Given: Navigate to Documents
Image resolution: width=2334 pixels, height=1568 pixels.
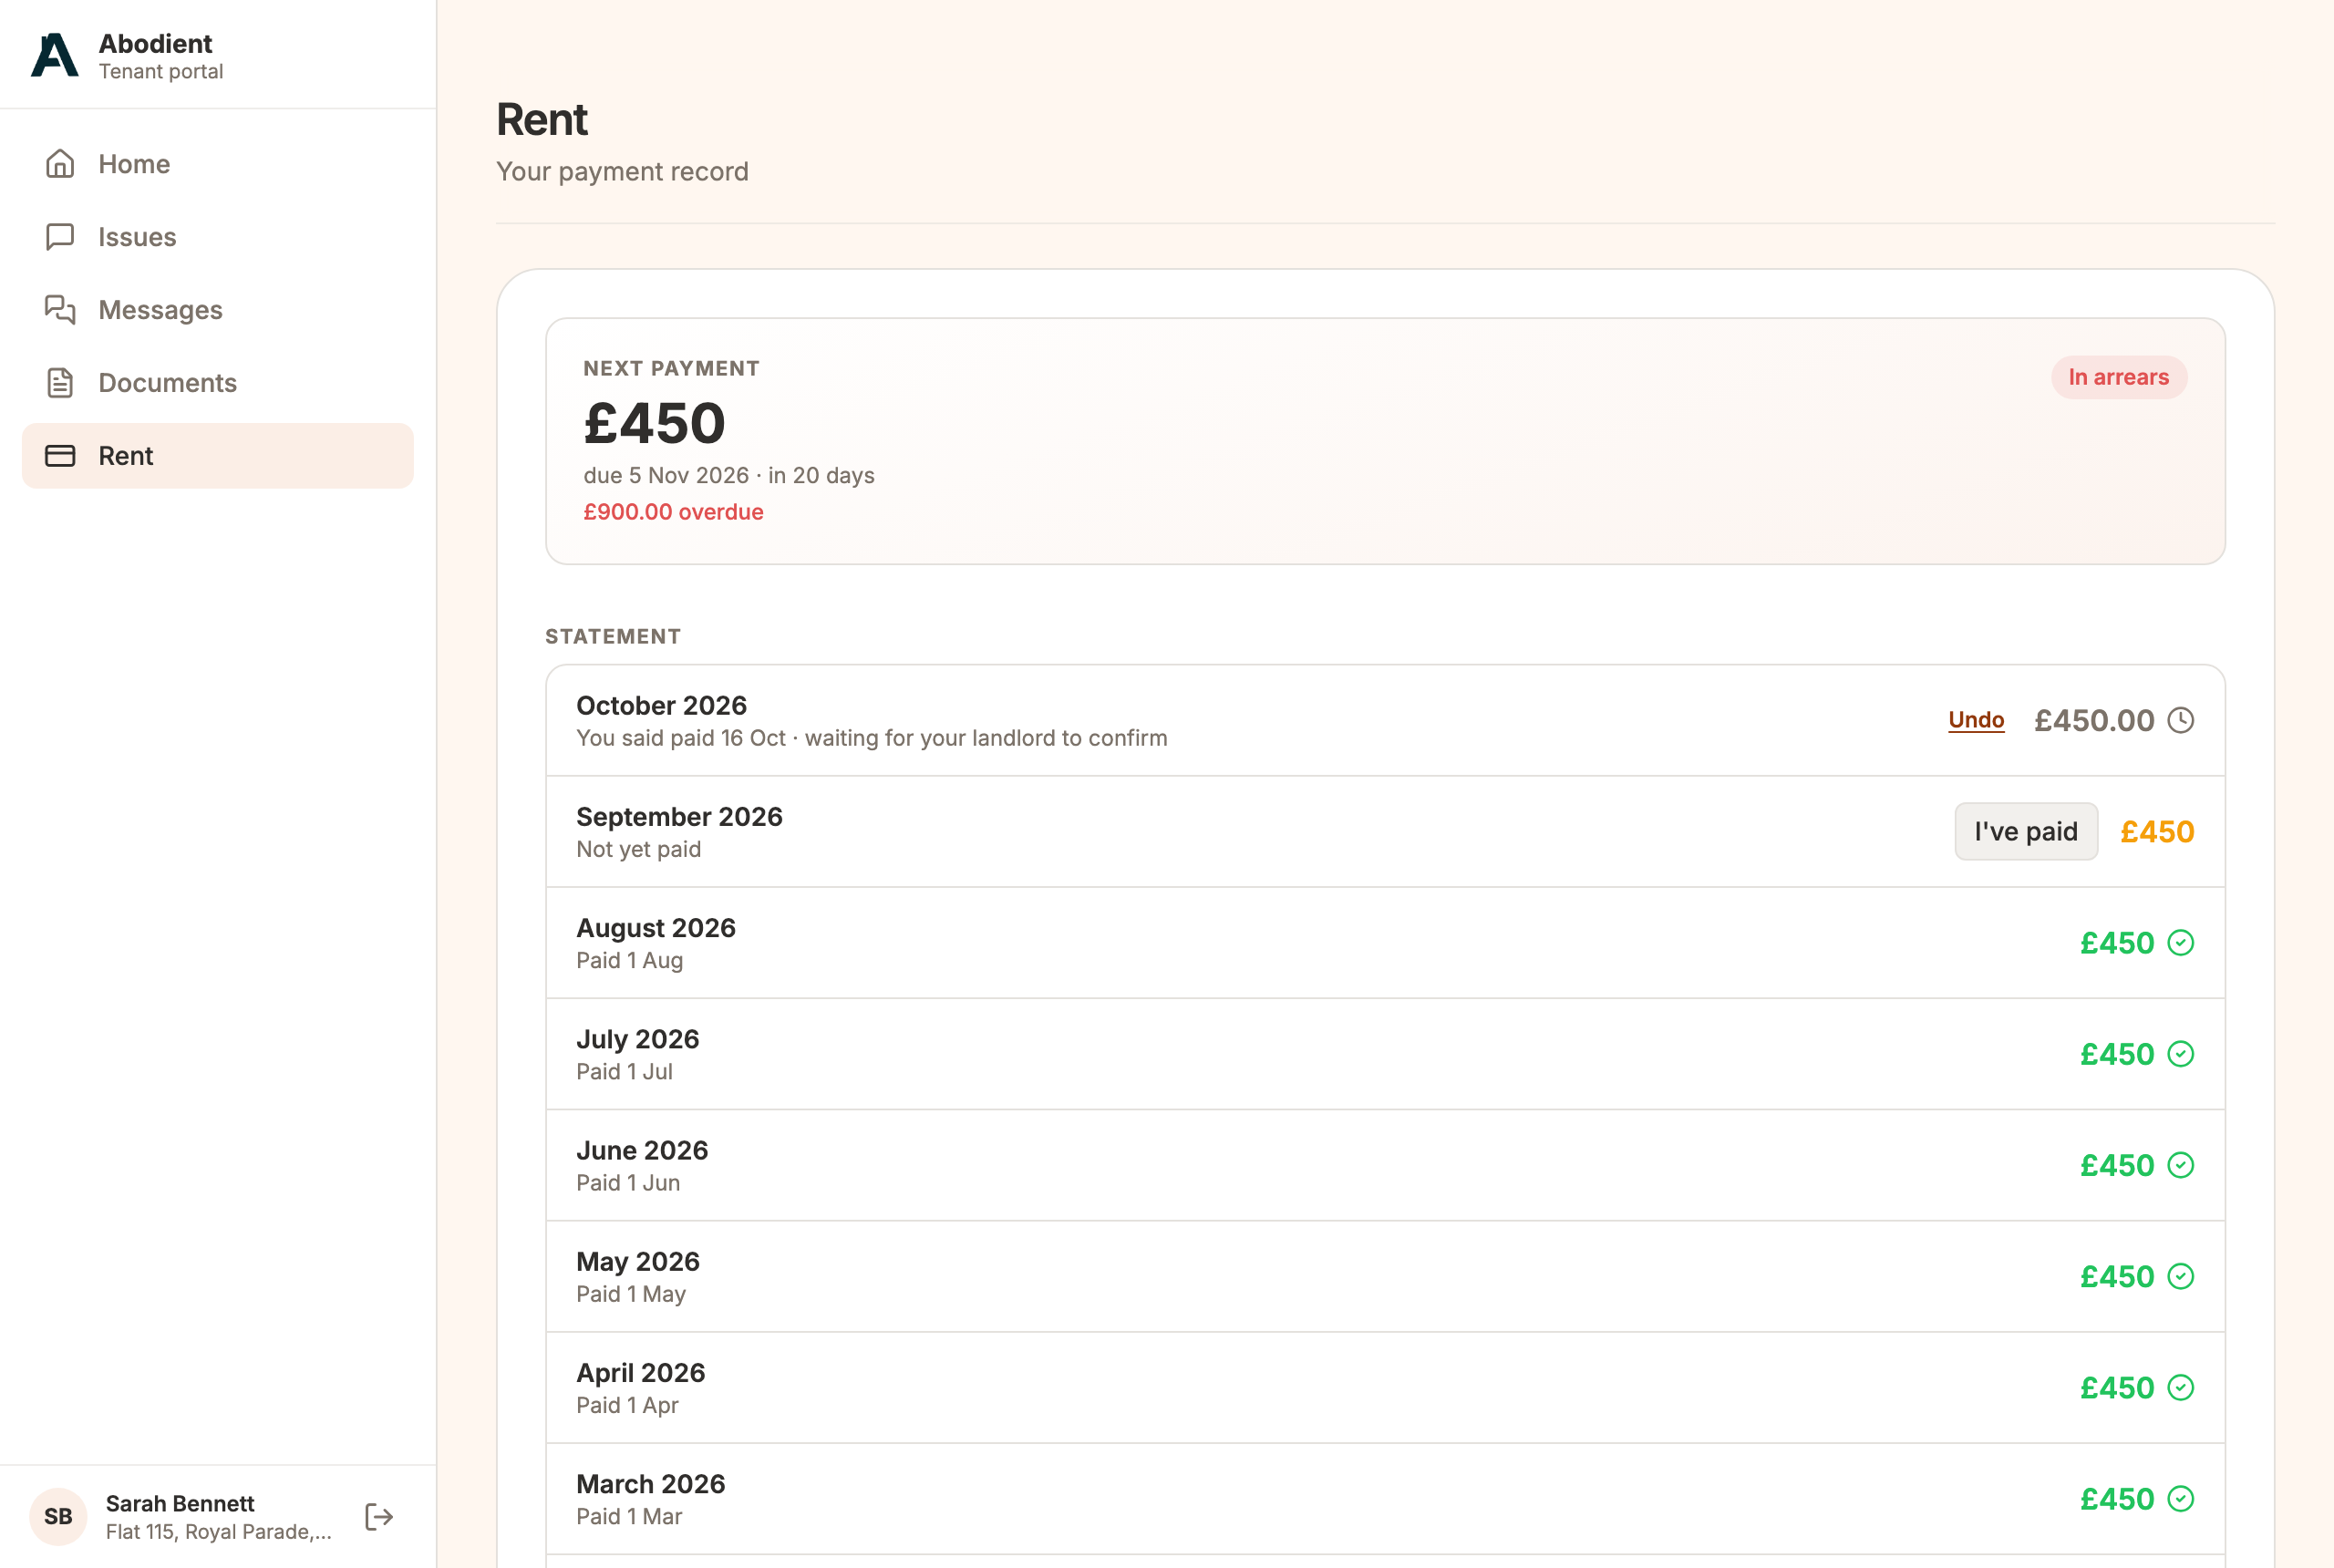Looking at the screenshot, I should pyautogui.click(x=217, y=382).
